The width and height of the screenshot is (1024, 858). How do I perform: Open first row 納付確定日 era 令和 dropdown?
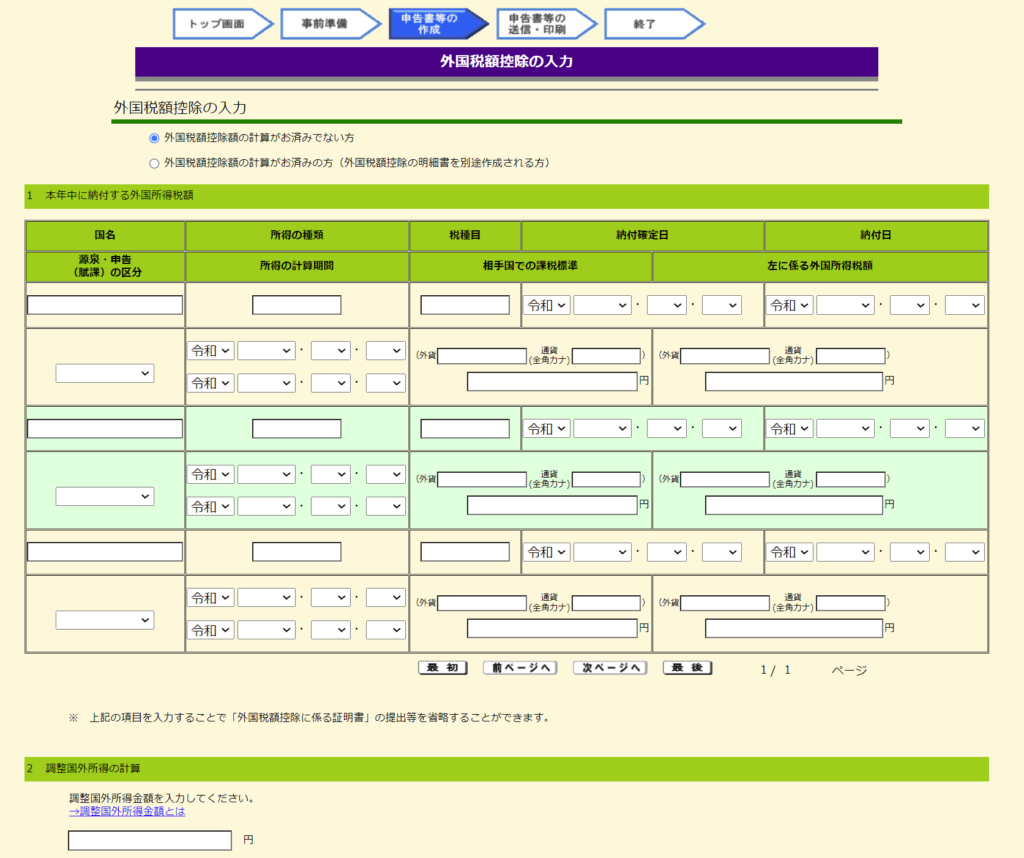coord(546,305)
